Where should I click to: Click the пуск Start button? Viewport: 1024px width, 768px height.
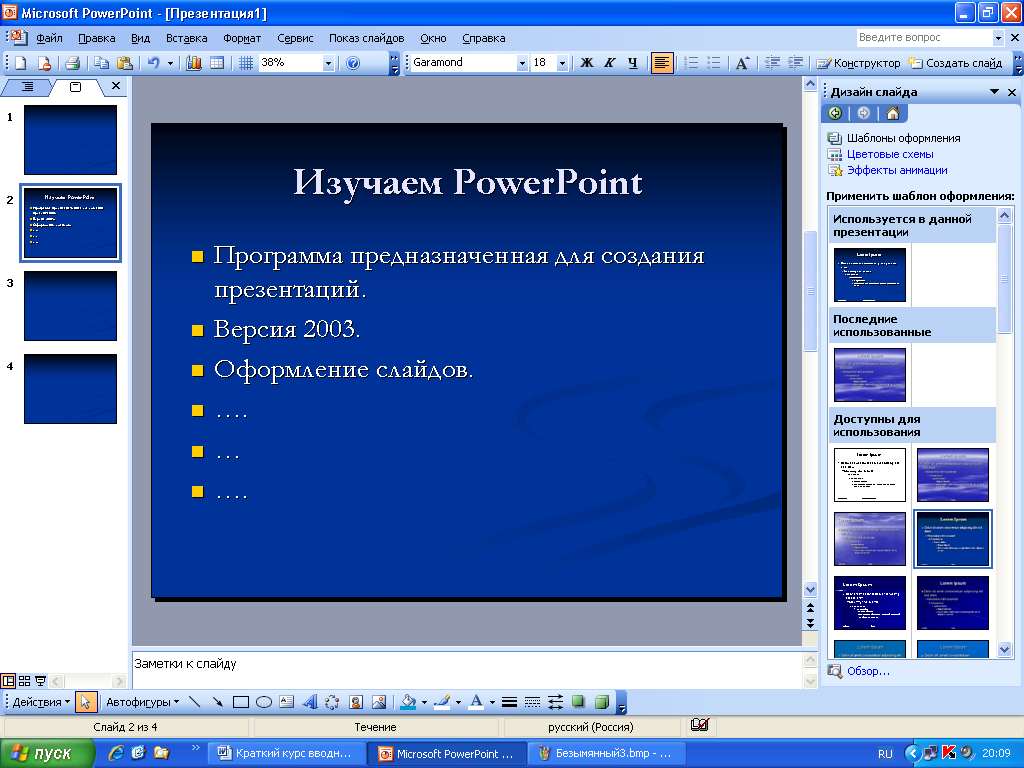[x=46, y=753]
